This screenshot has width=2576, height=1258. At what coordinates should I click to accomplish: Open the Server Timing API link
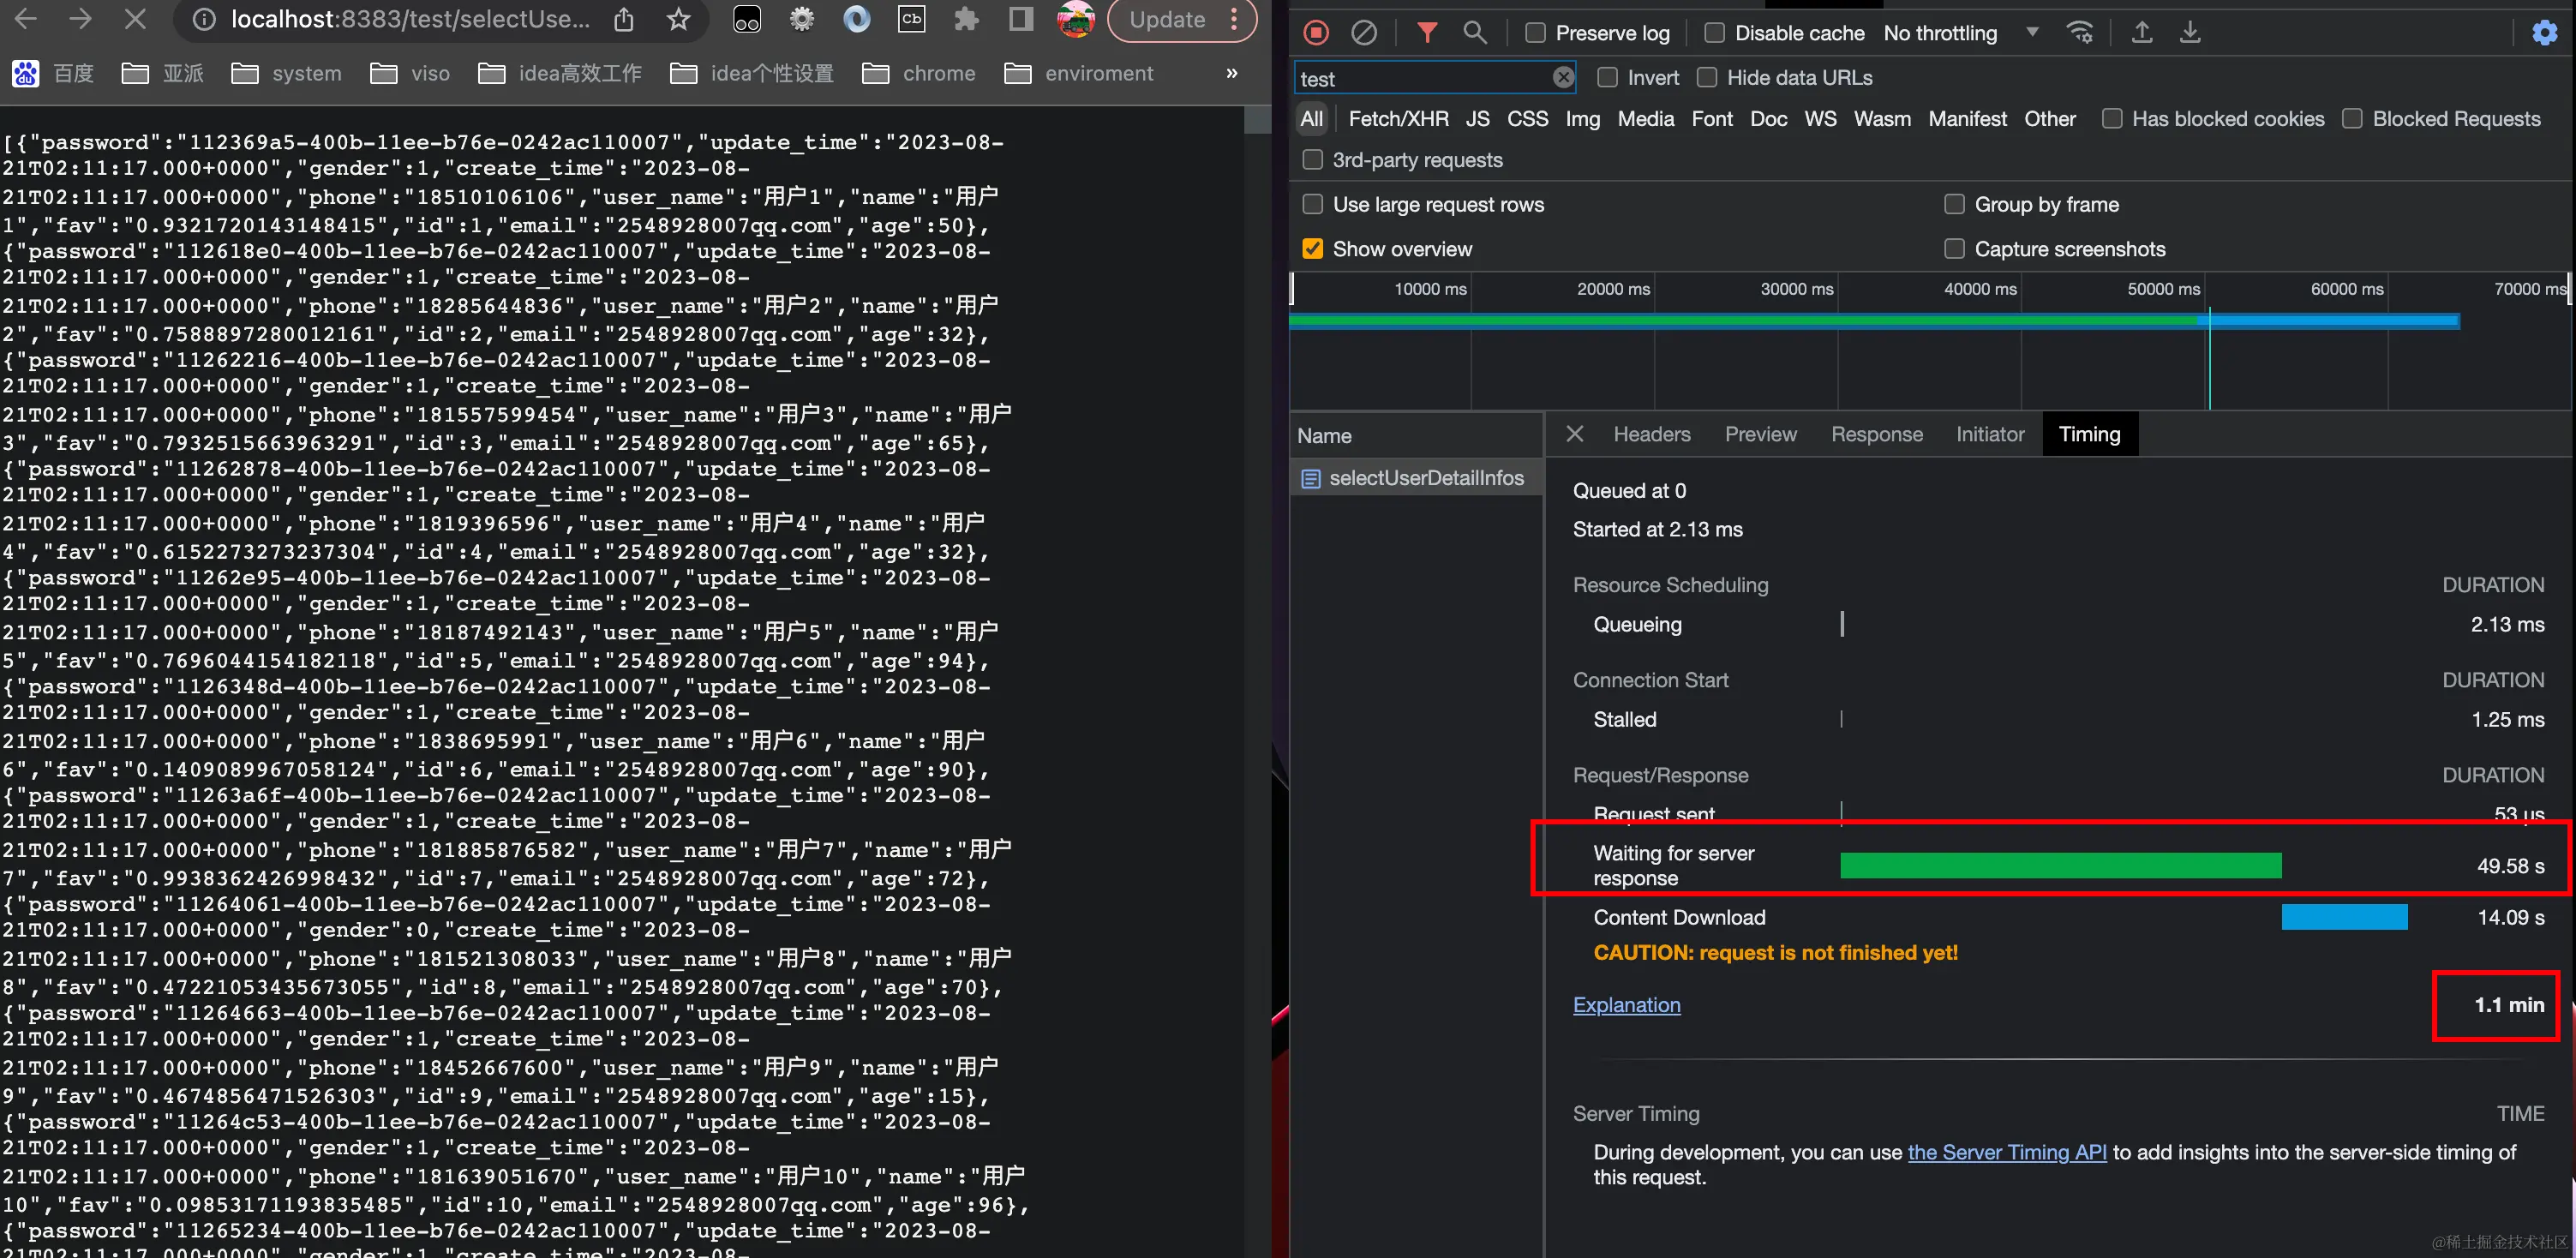pos(2006,1152)
